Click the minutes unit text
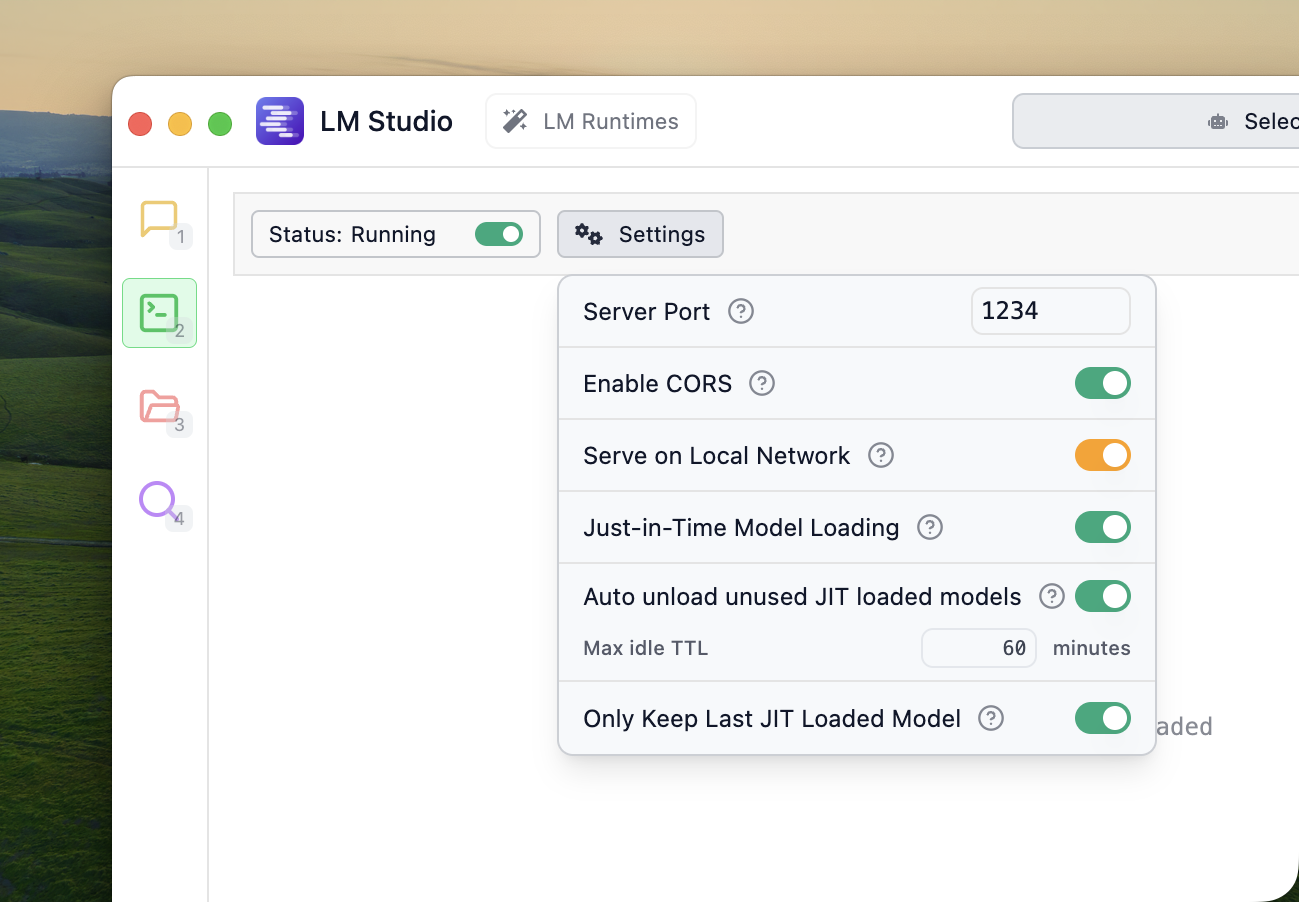The width and height of the screenshot is (1299, 902). [x=1092, y=648]
